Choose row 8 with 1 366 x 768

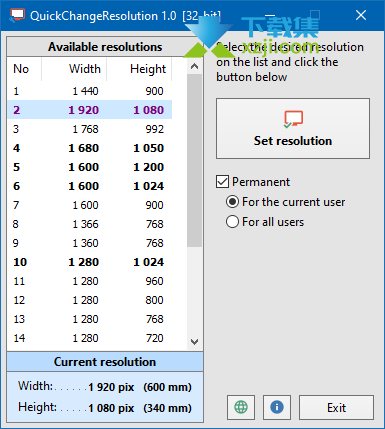(x=90, y=224)
